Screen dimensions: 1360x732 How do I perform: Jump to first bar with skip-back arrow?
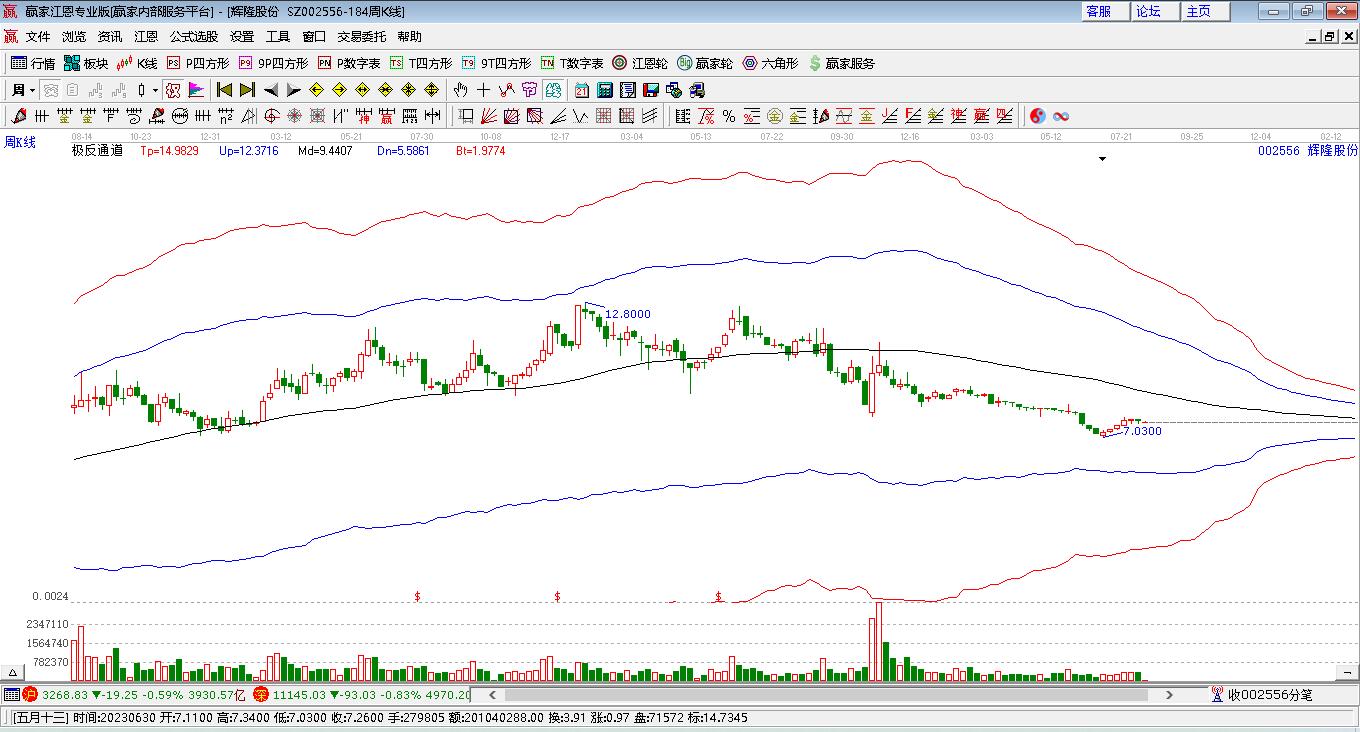pyautogui.click(x=225, y=90)
